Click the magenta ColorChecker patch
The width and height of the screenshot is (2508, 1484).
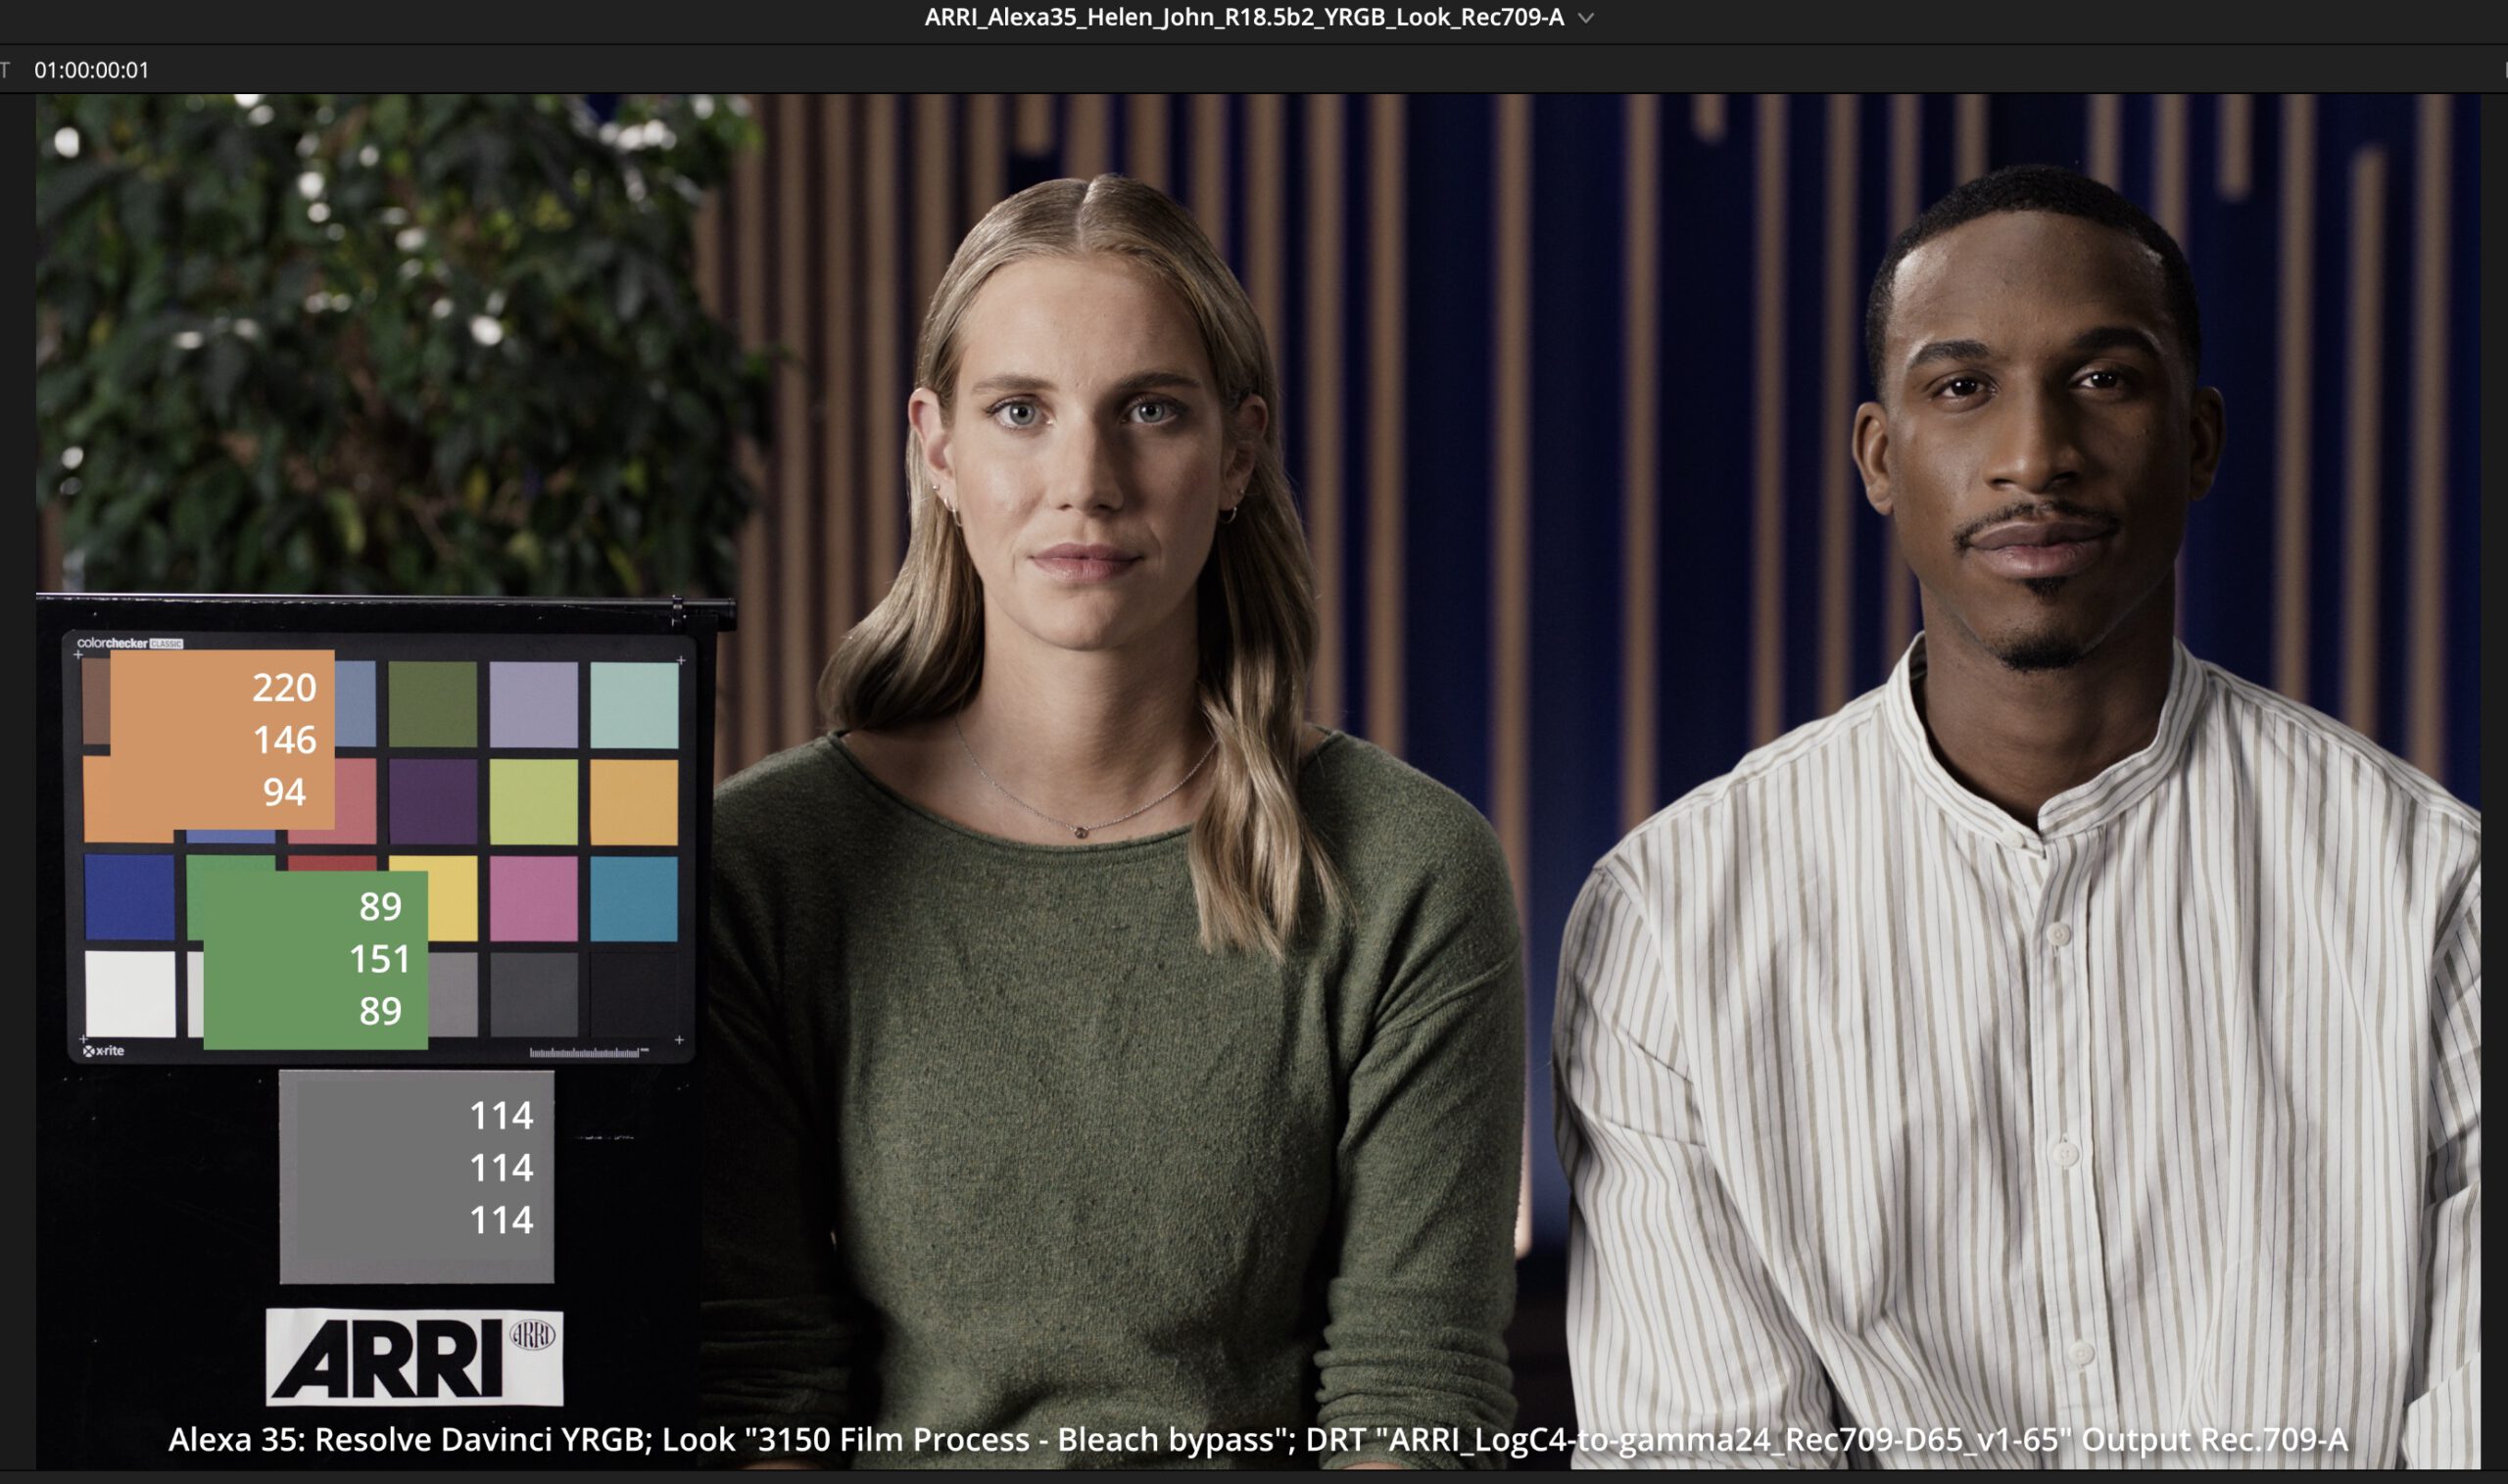533,897
